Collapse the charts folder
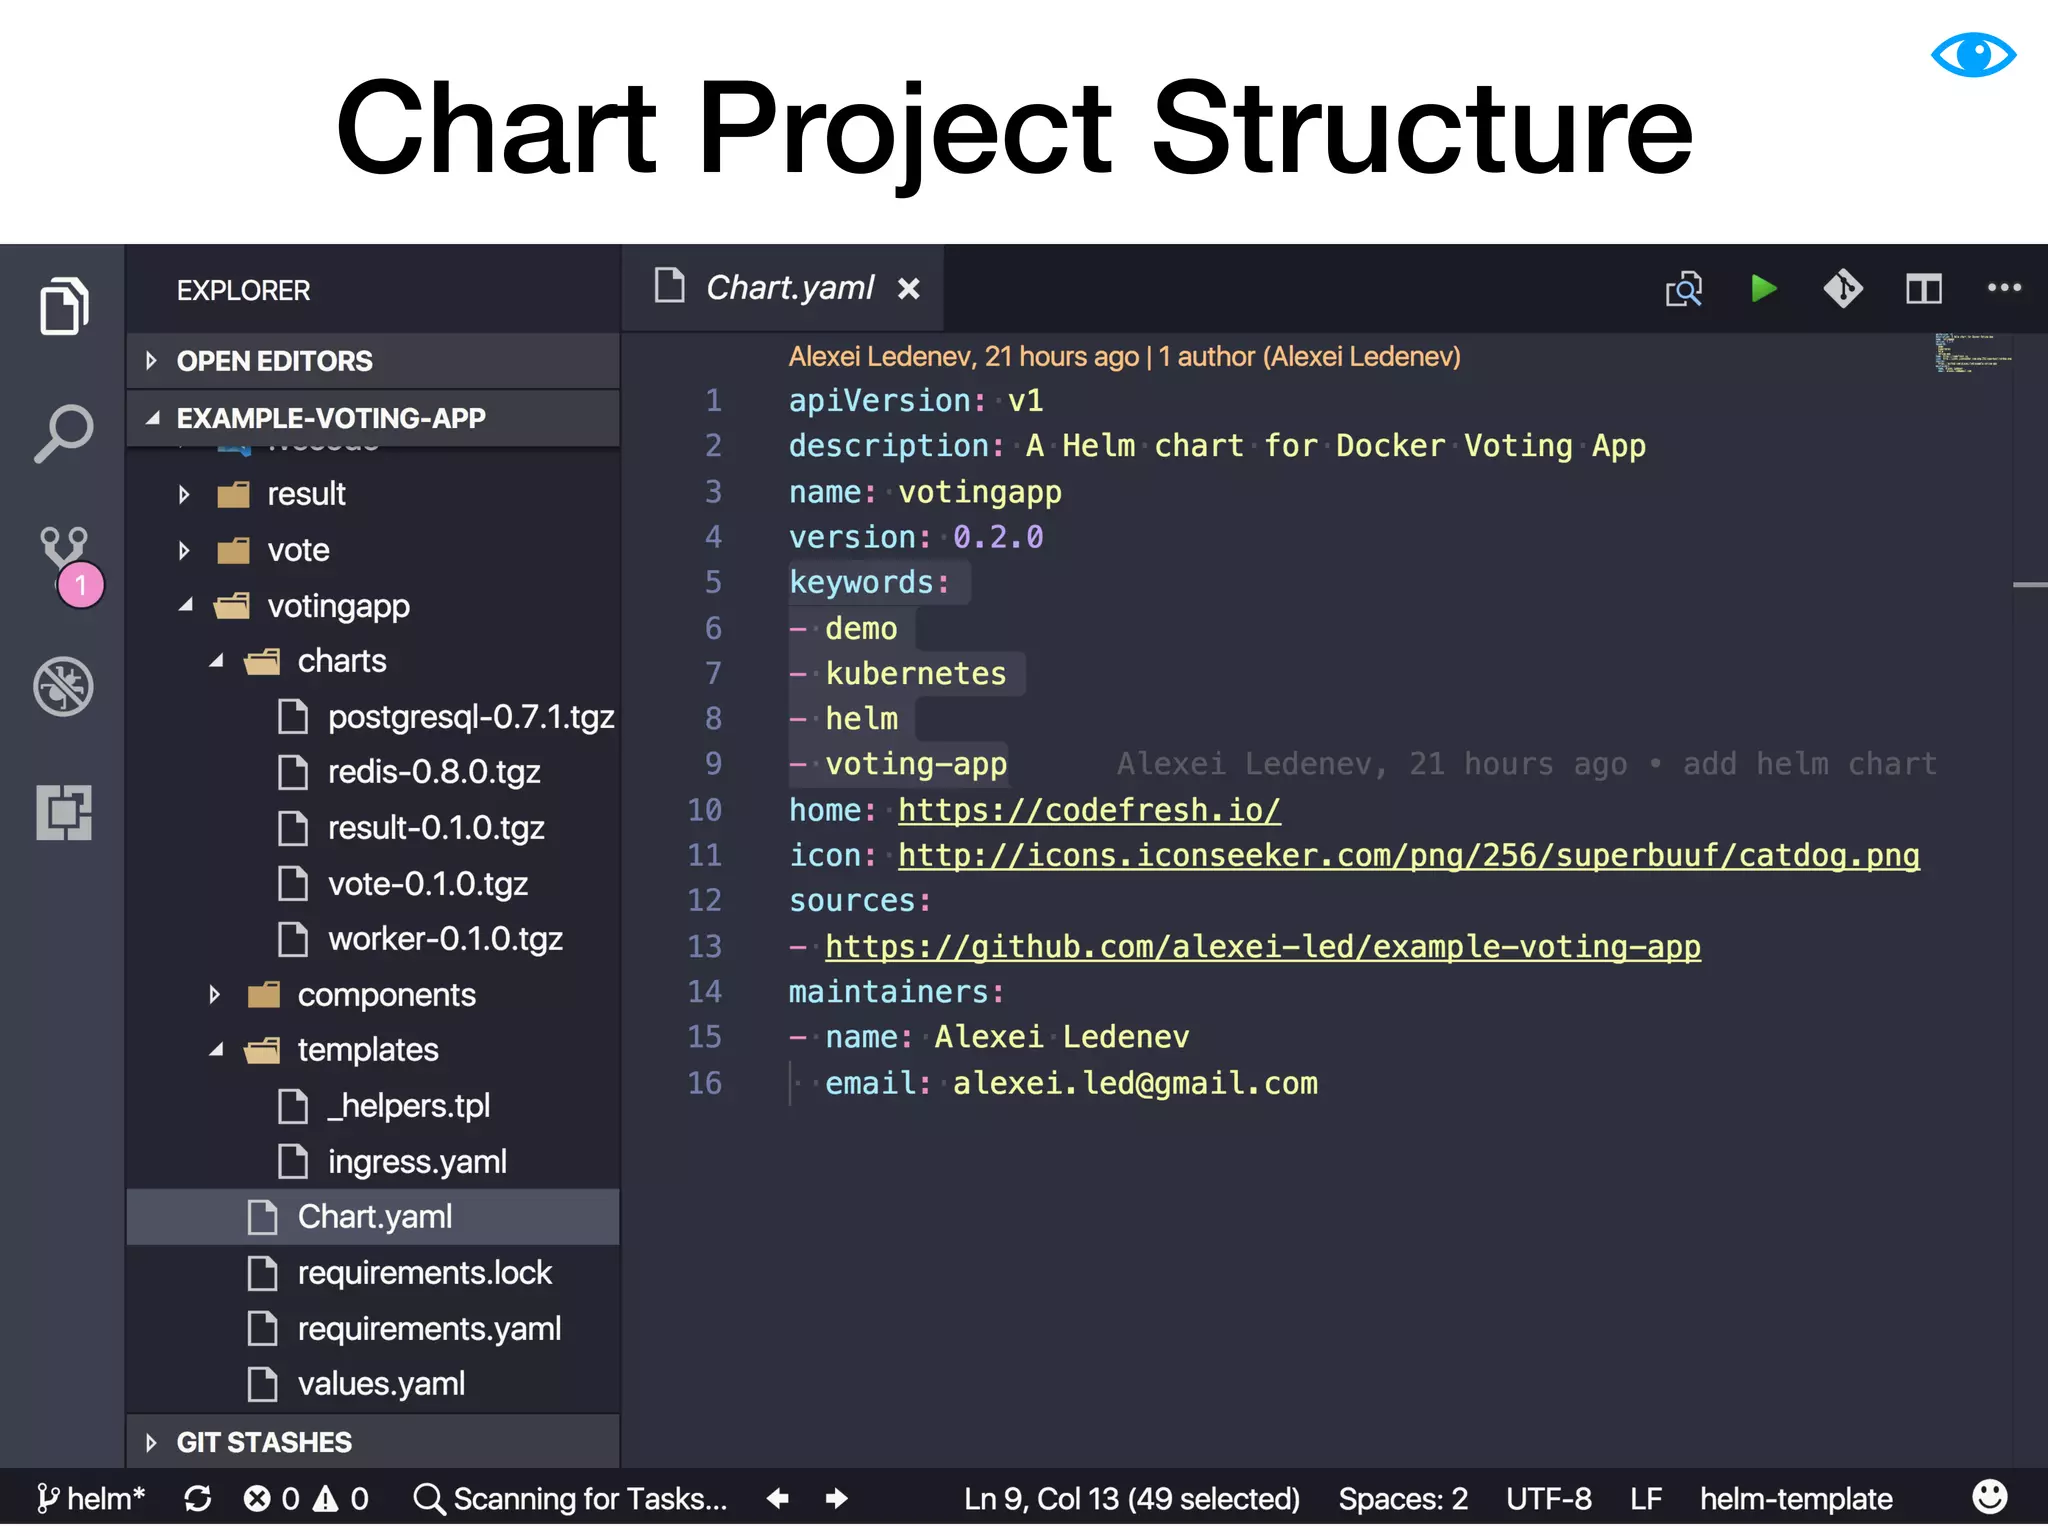This screenshot has width=2048, height=1536. 341,661
